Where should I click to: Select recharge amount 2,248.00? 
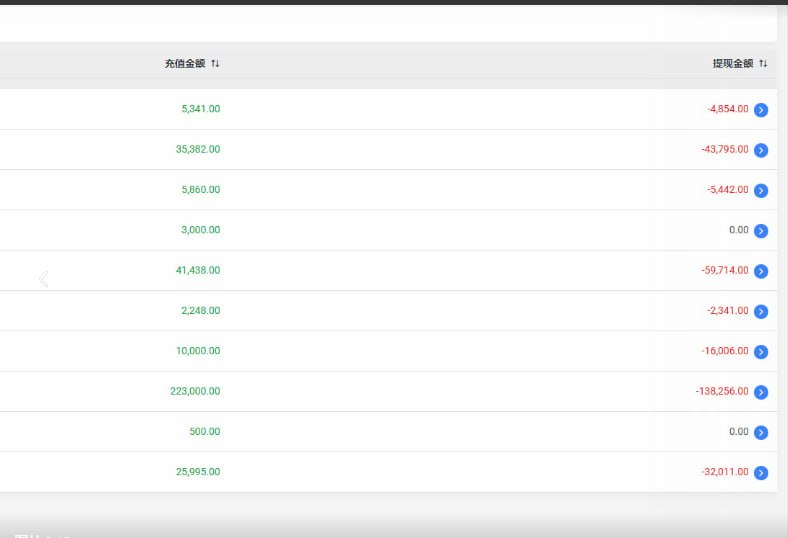pyautogui.click(x=201, y=310)
